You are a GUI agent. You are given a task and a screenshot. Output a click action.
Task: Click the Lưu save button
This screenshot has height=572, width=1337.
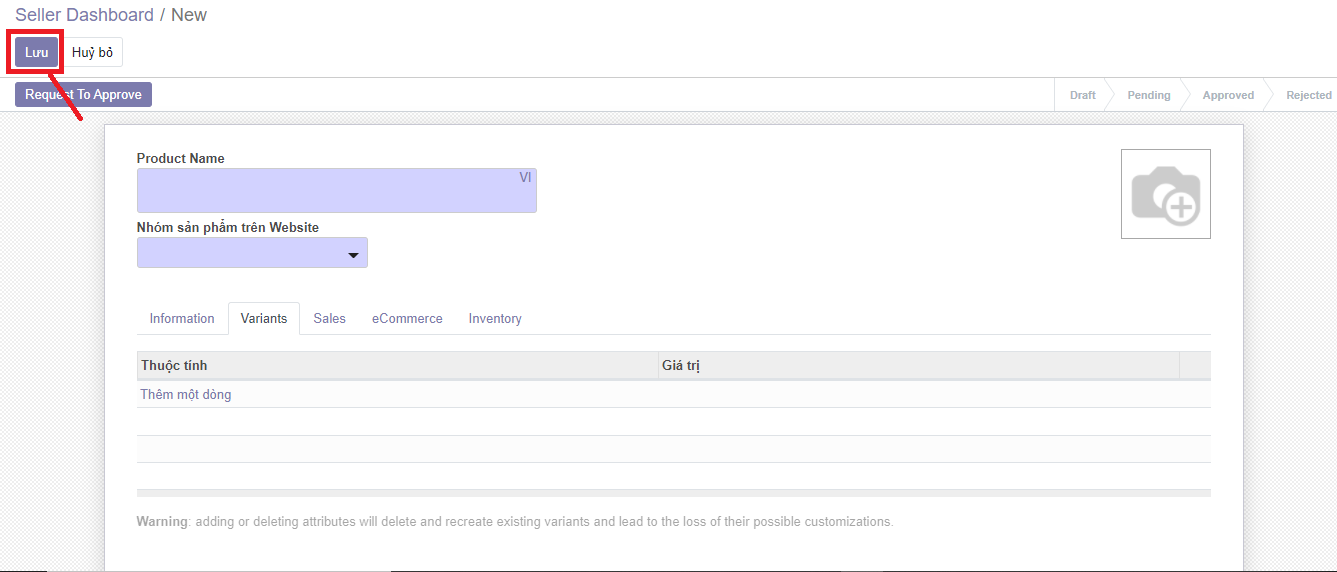[x=36, y=53]
